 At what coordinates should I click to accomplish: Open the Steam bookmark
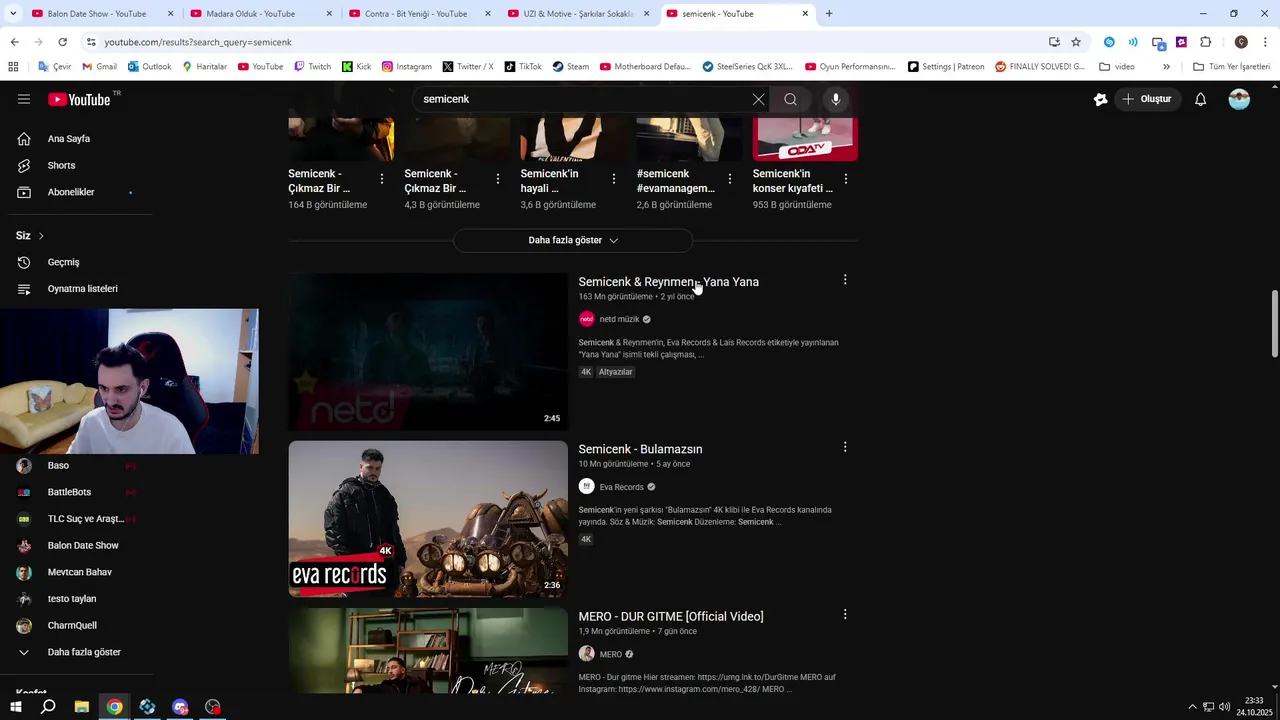570,67
